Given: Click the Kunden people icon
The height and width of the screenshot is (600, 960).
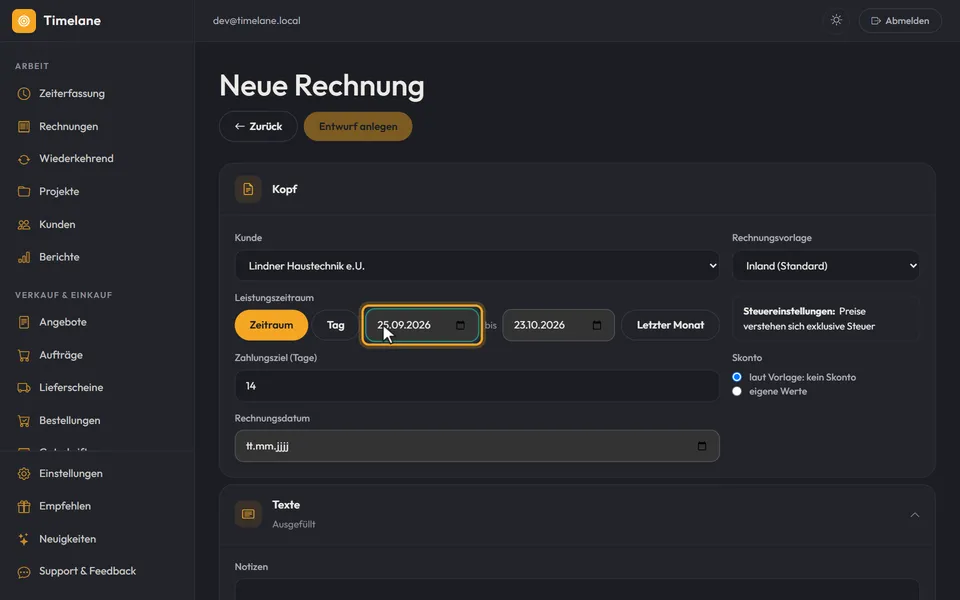Looking at the screenshot, I should [x=24, y=225].
